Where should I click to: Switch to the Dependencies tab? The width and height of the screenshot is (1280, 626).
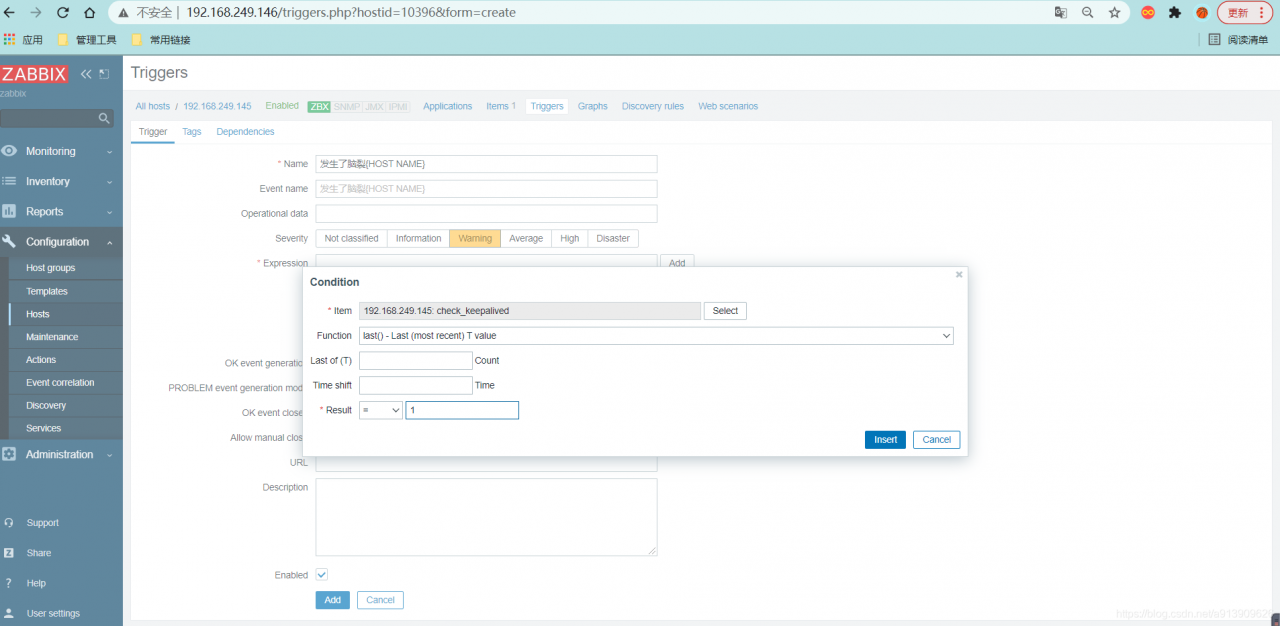click(245, 132)
